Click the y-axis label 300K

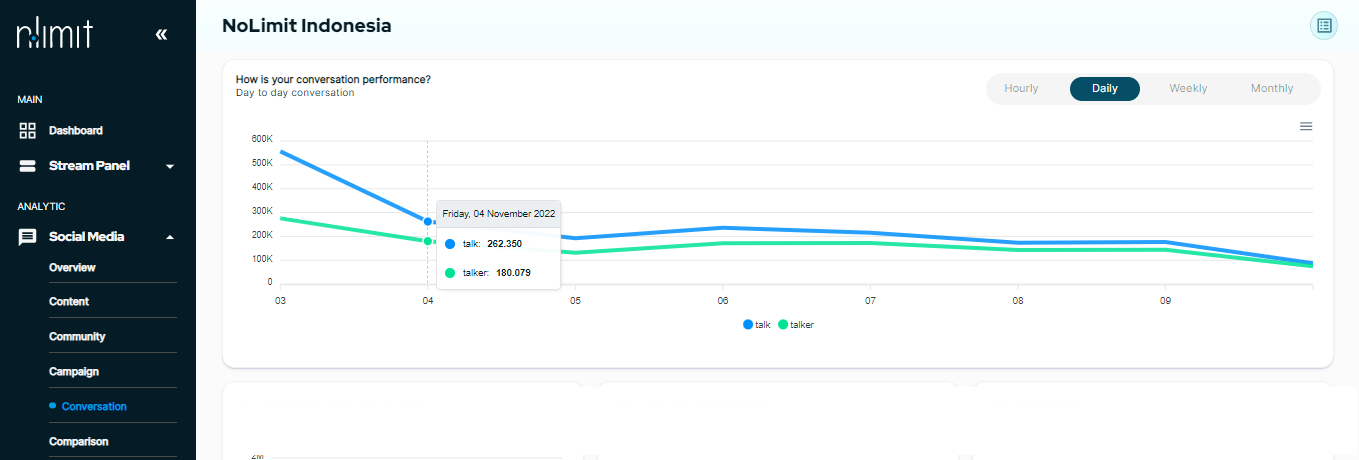262,211
